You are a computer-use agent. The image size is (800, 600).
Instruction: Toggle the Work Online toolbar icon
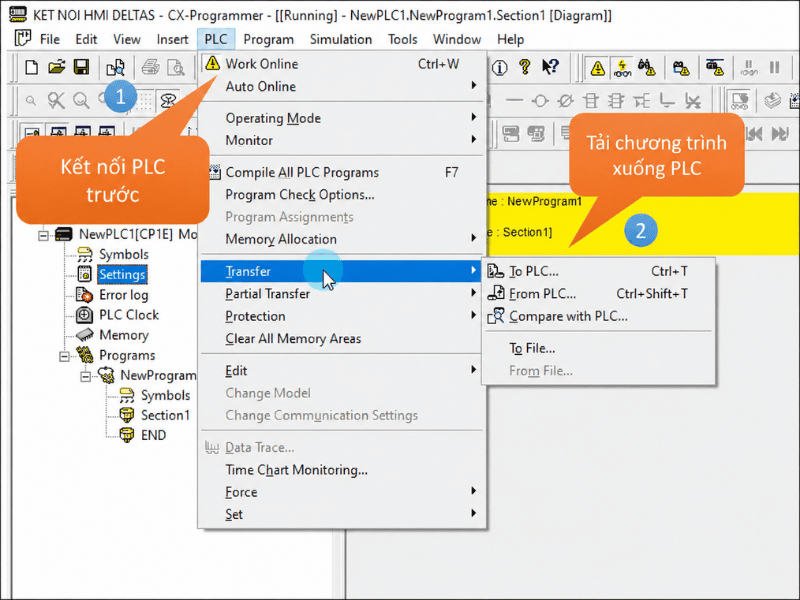coord(597,68)
